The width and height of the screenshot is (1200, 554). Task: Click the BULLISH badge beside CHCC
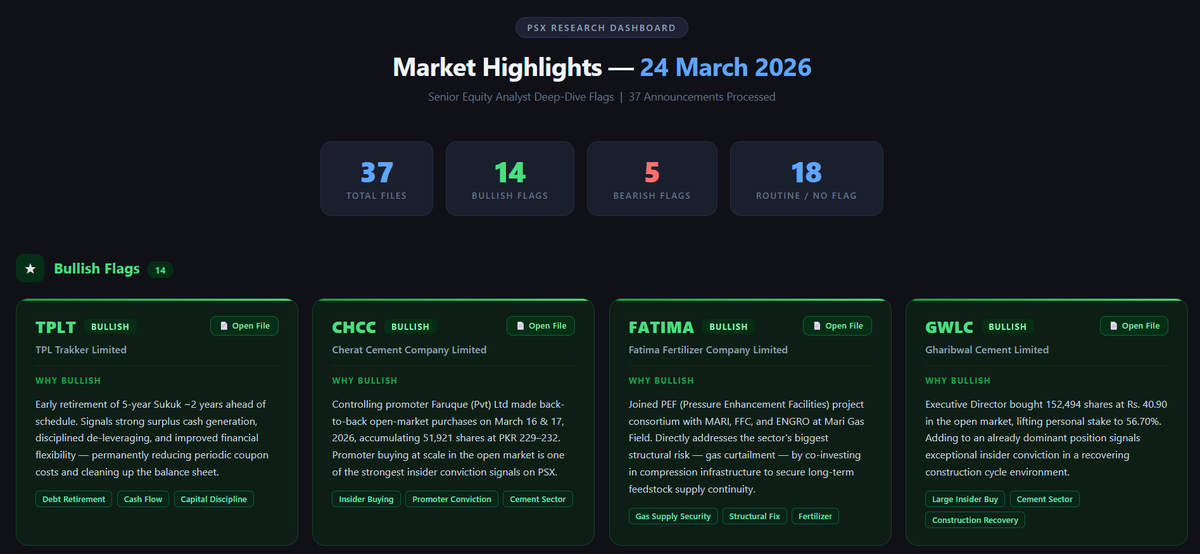pos(410,327)
